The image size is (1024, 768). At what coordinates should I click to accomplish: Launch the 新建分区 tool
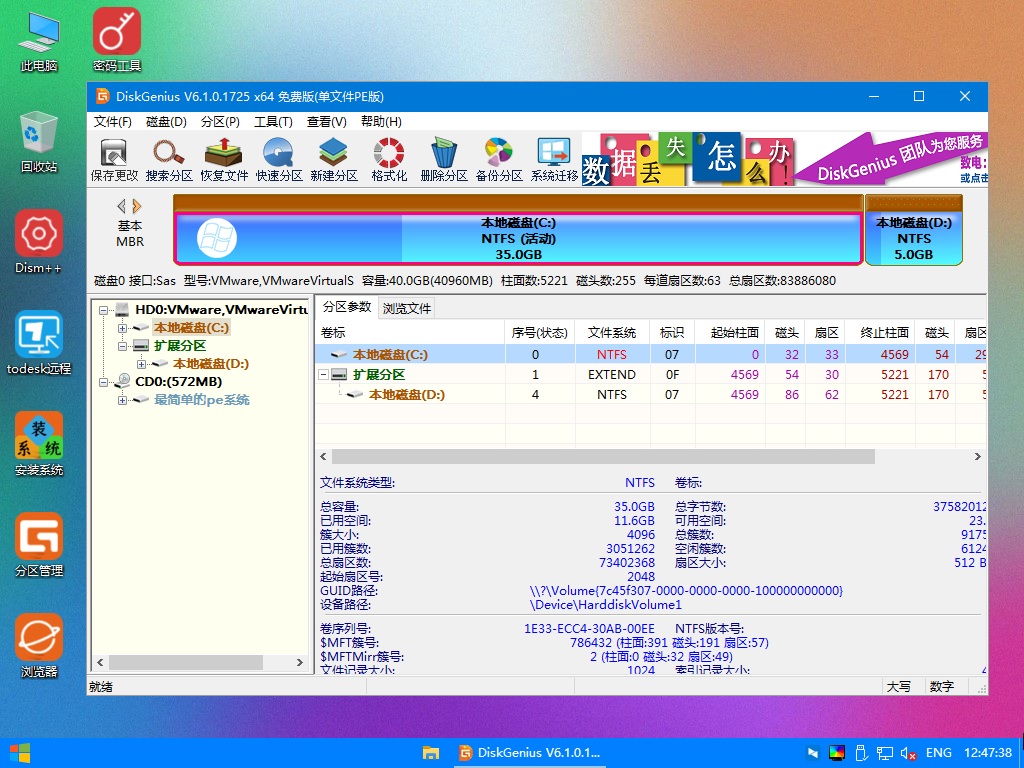(334, 160)
